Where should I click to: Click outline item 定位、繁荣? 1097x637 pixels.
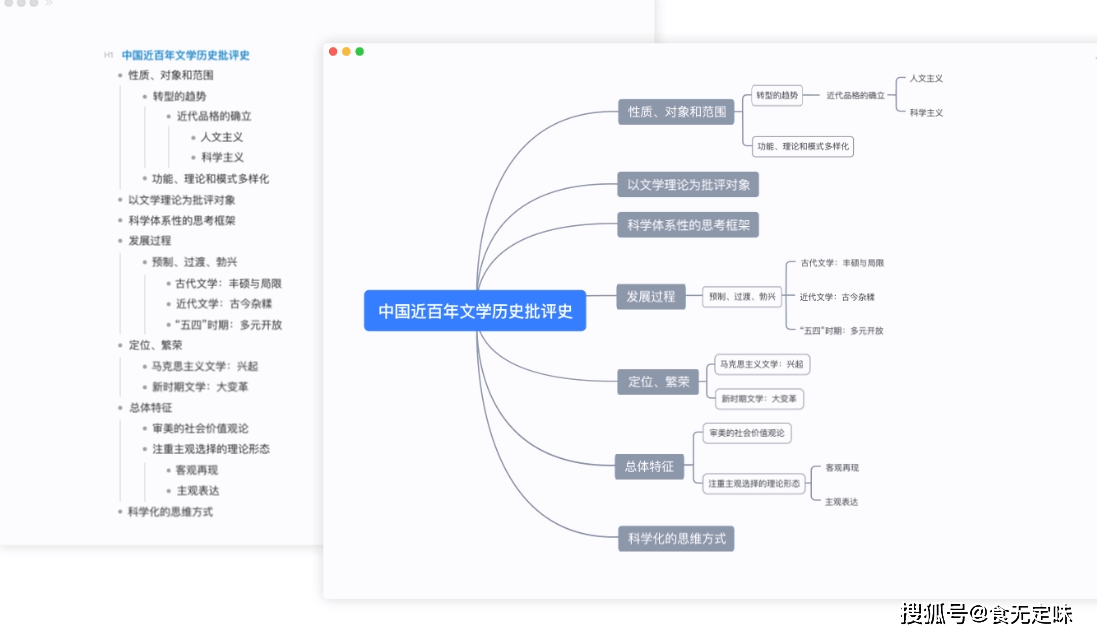point(155,345)
